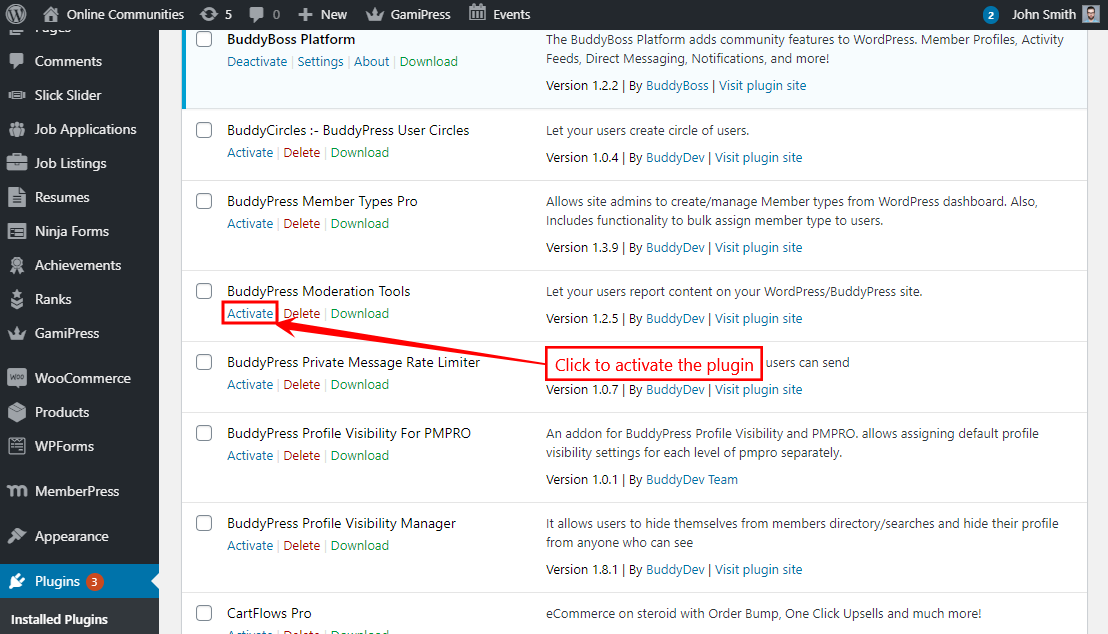1108x634 pixels.
Task: Select the MemberPress sidebar icon
Action: pyautogui.click(x=17, y=490)
